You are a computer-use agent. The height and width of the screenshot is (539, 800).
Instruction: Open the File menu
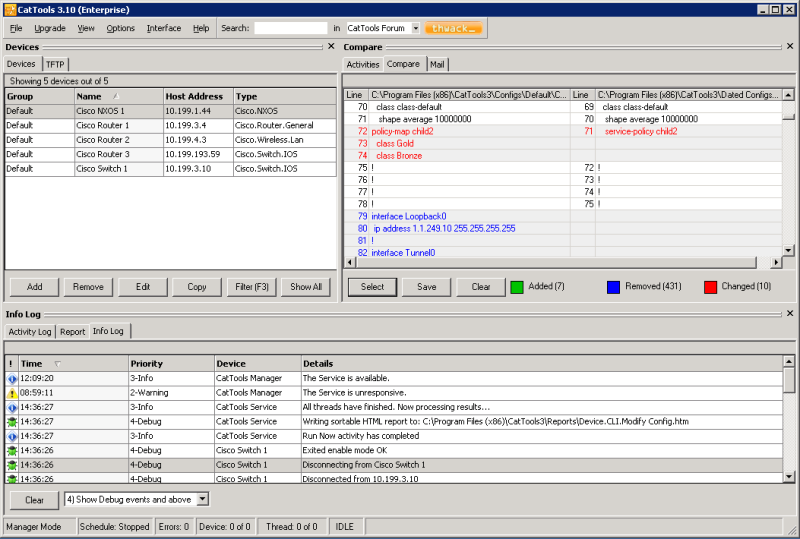click(x=16, y=28)
